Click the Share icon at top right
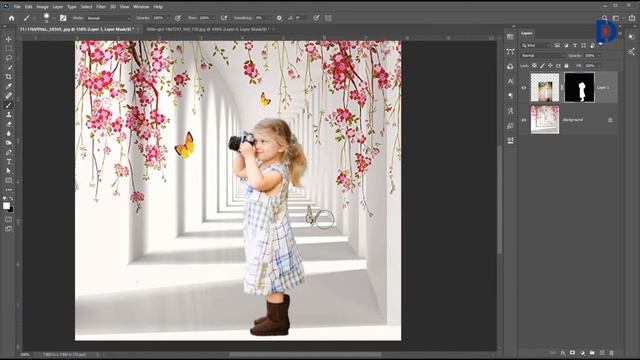Viewport: 640px width, 360px height. (x=632, y=18)
